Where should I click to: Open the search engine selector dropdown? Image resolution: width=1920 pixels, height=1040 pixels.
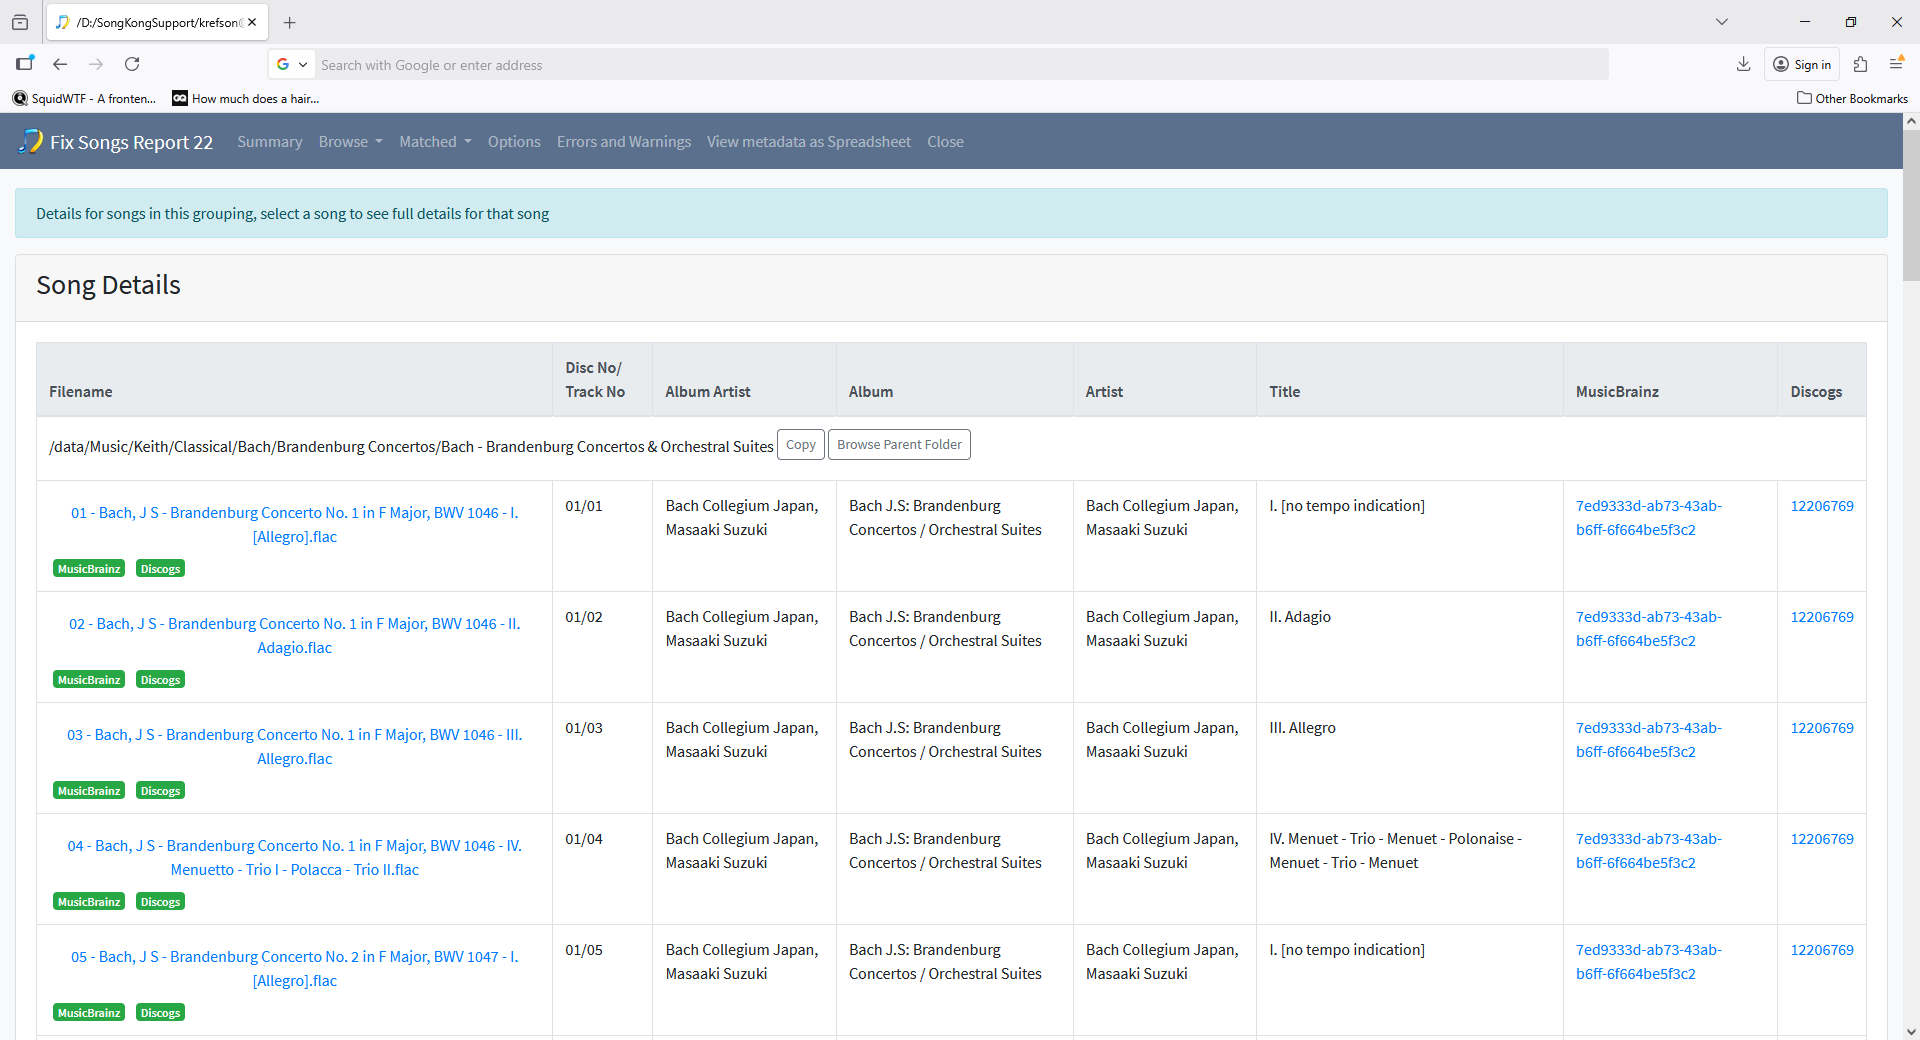pyautogui.click(x=292, y=64)
